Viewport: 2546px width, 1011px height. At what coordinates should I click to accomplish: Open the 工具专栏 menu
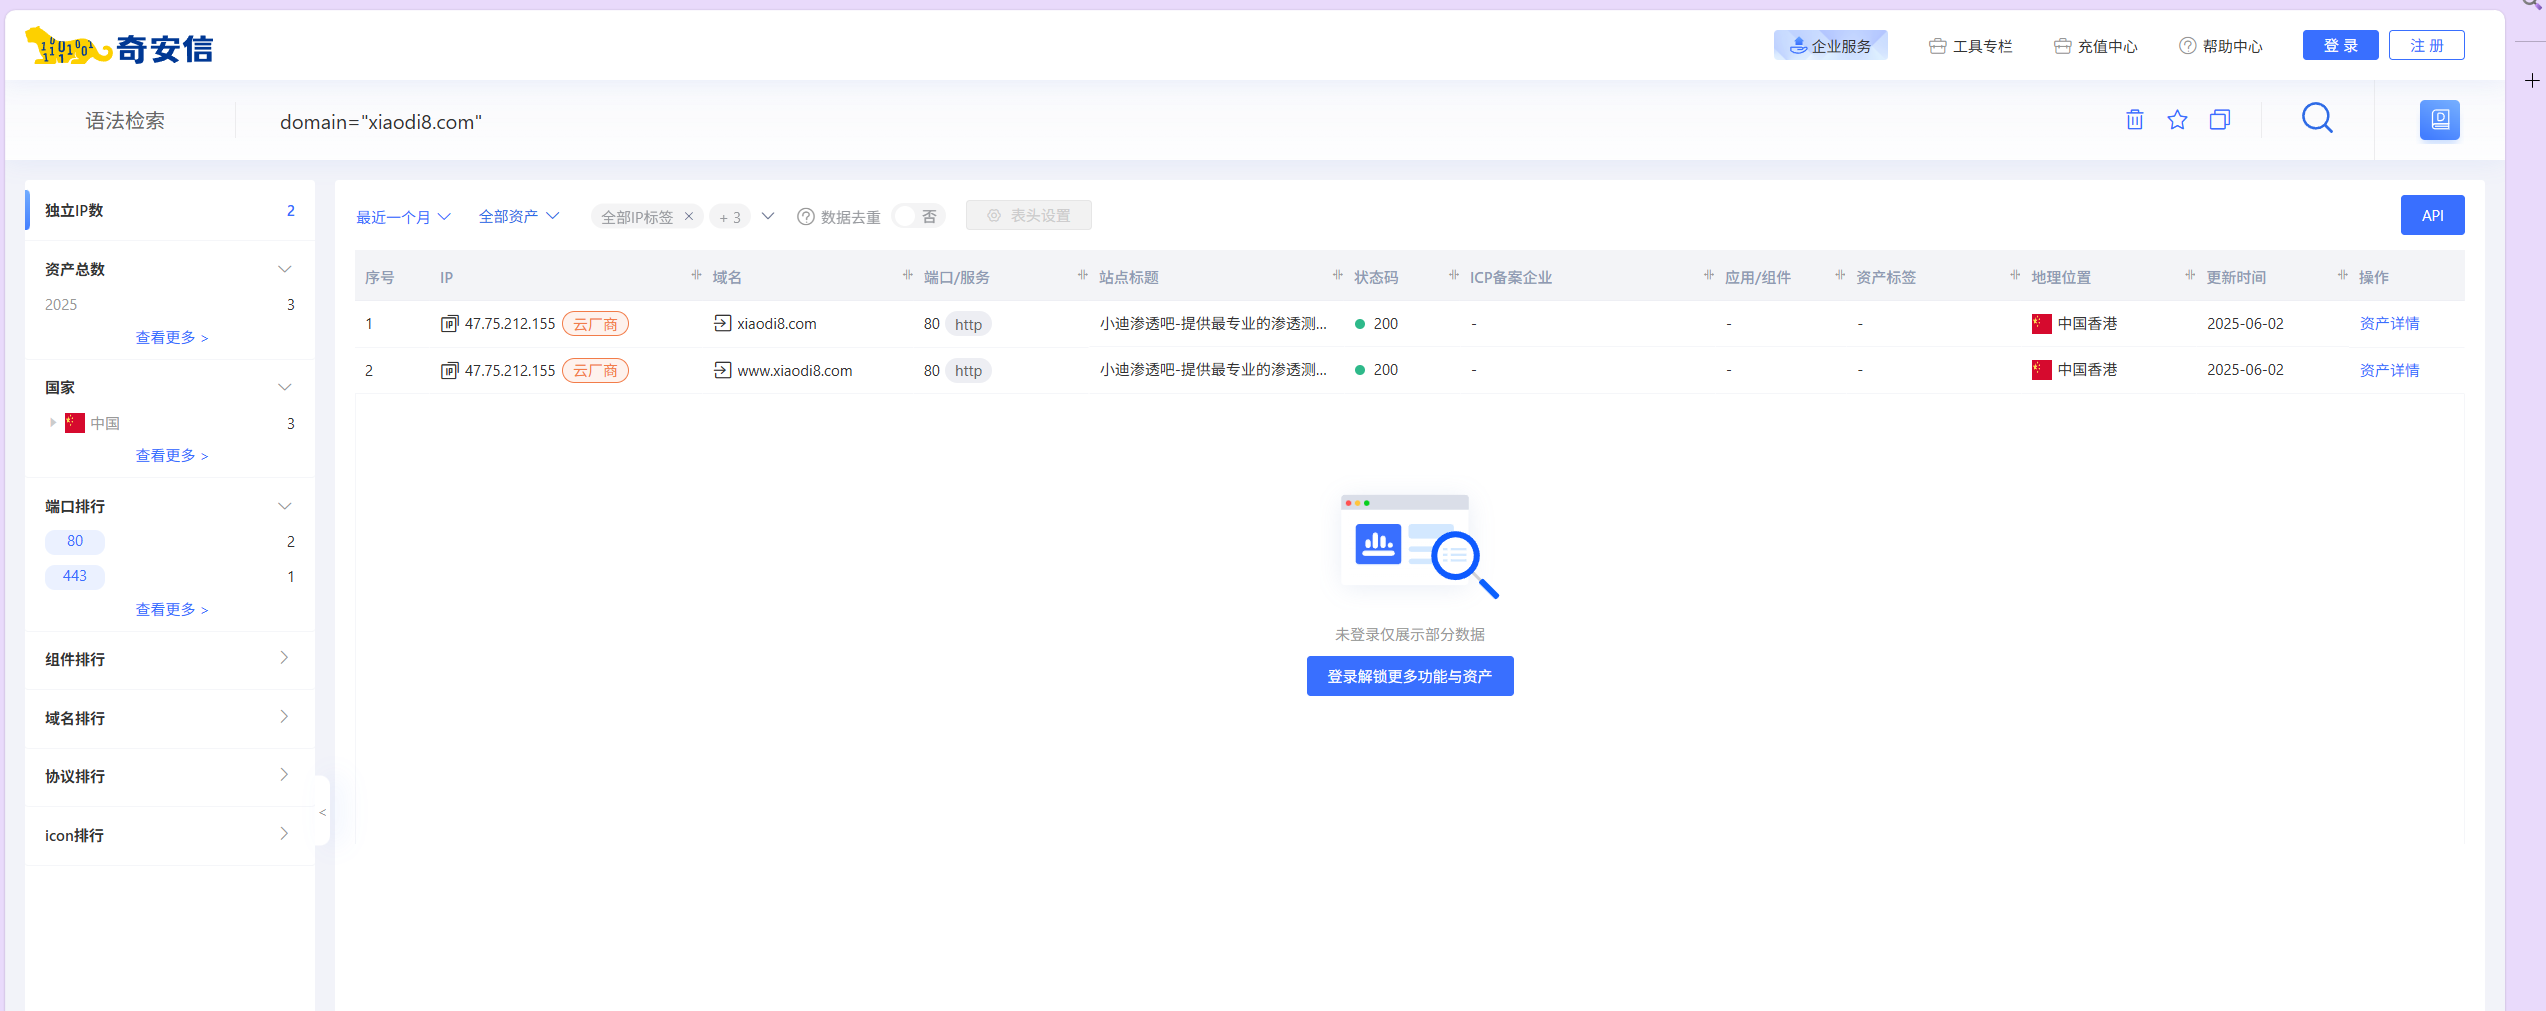point(1970,46)
